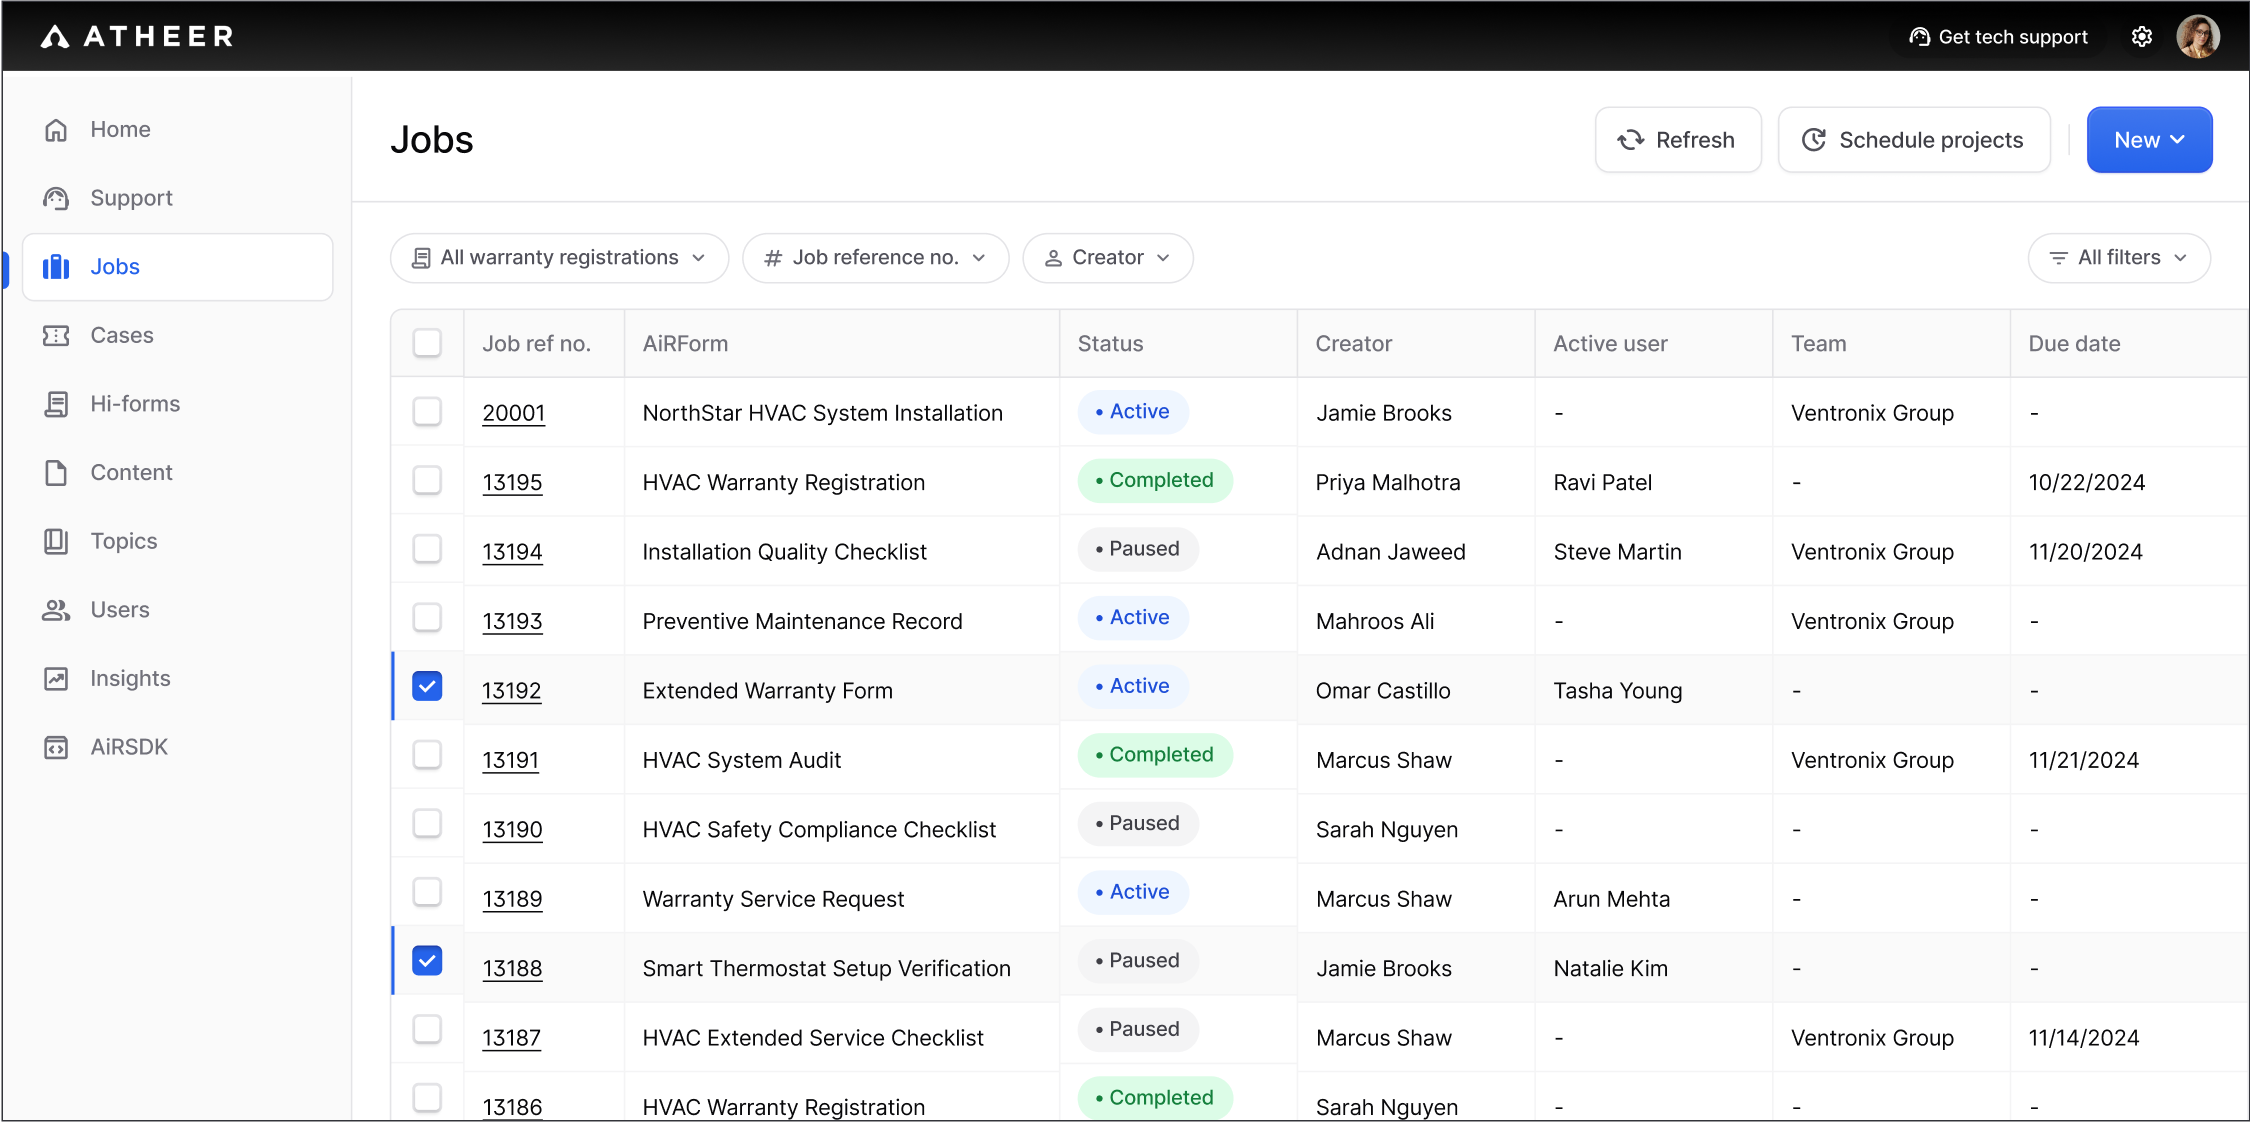Click the Paused status badge for job 13194
This screenshot has height=1122, width=2250.
tap(1138, 549)
